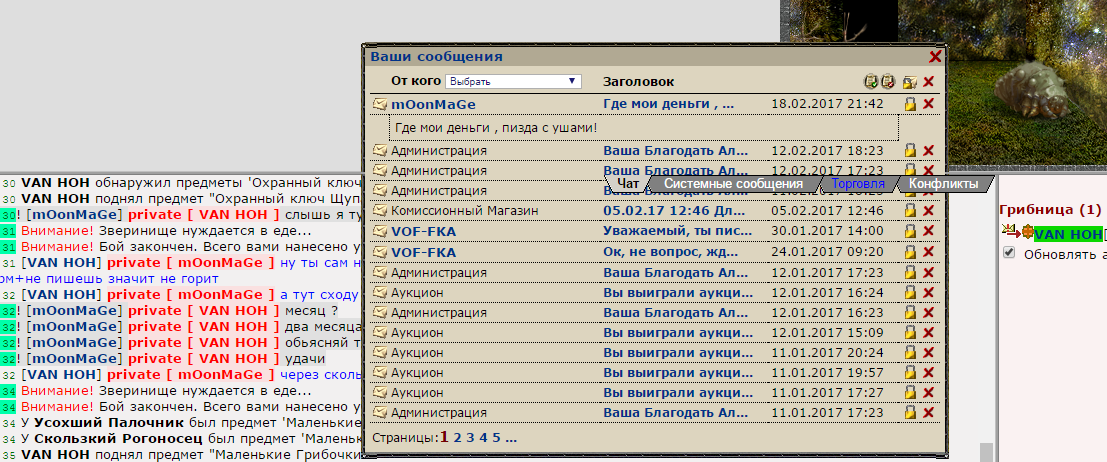1107x462 pixels.
Task: Lock the 30.01.2017 VOF-FKA message
Action: [x=910, y=231]
